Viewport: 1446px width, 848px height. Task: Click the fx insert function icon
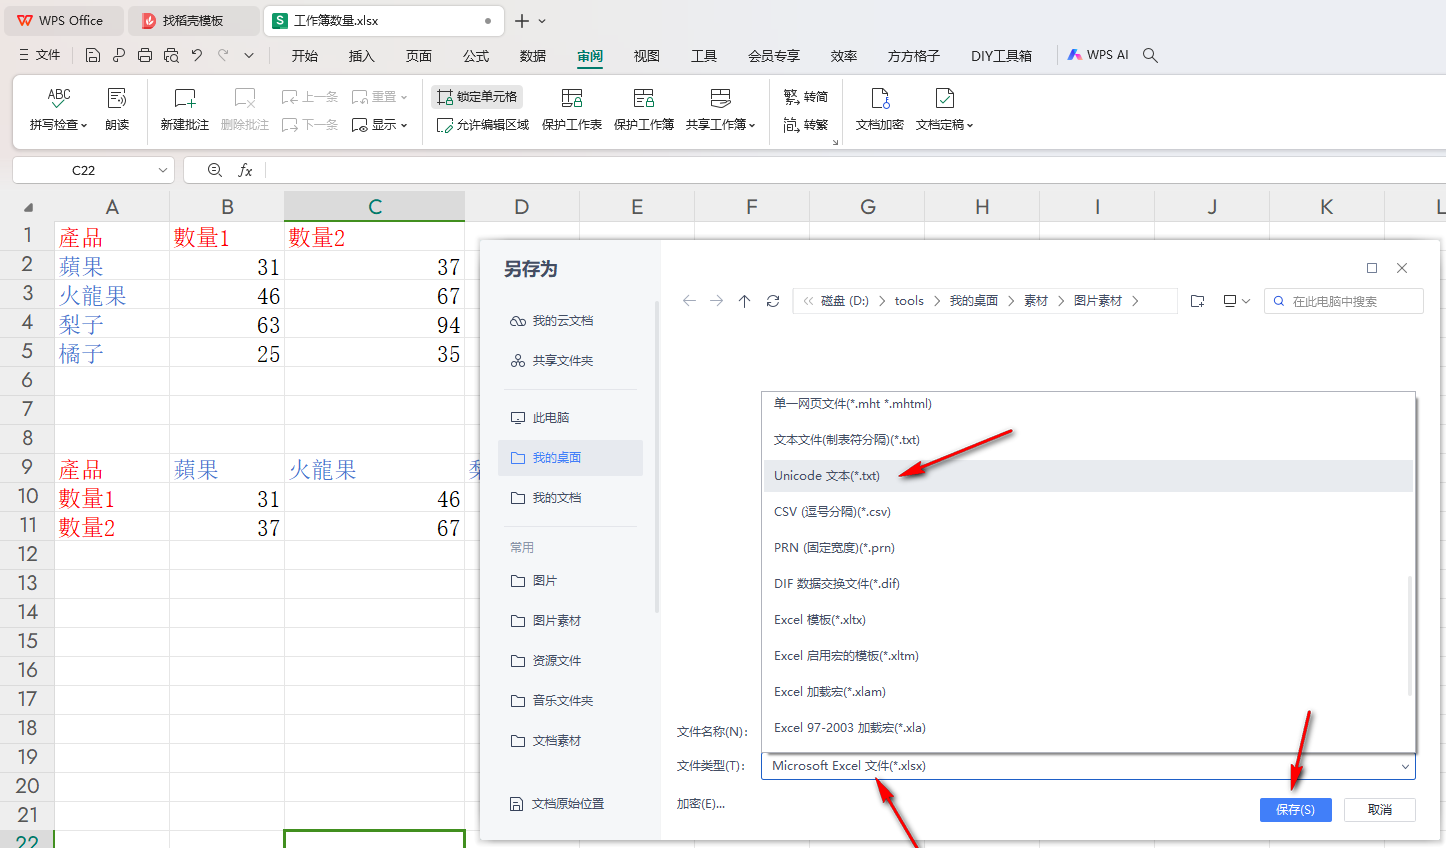tap(245, 170)
